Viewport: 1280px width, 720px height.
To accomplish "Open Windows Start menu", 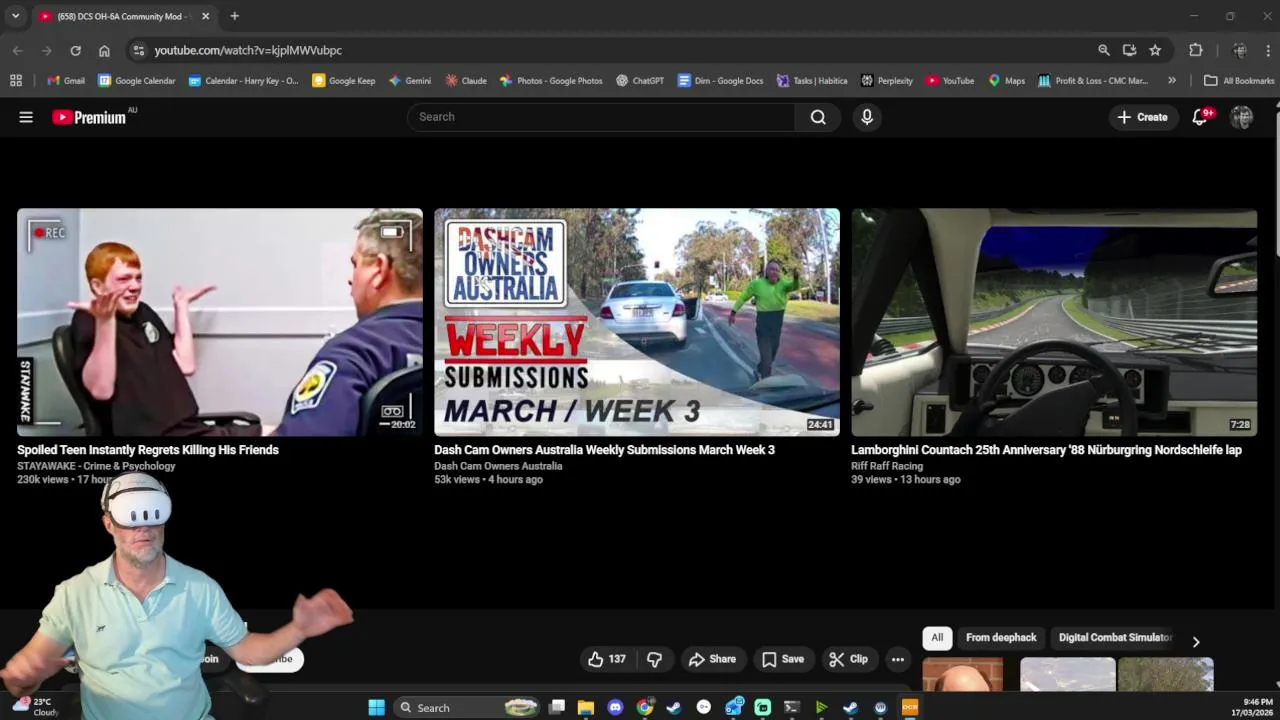I will [x=376, y=707].
